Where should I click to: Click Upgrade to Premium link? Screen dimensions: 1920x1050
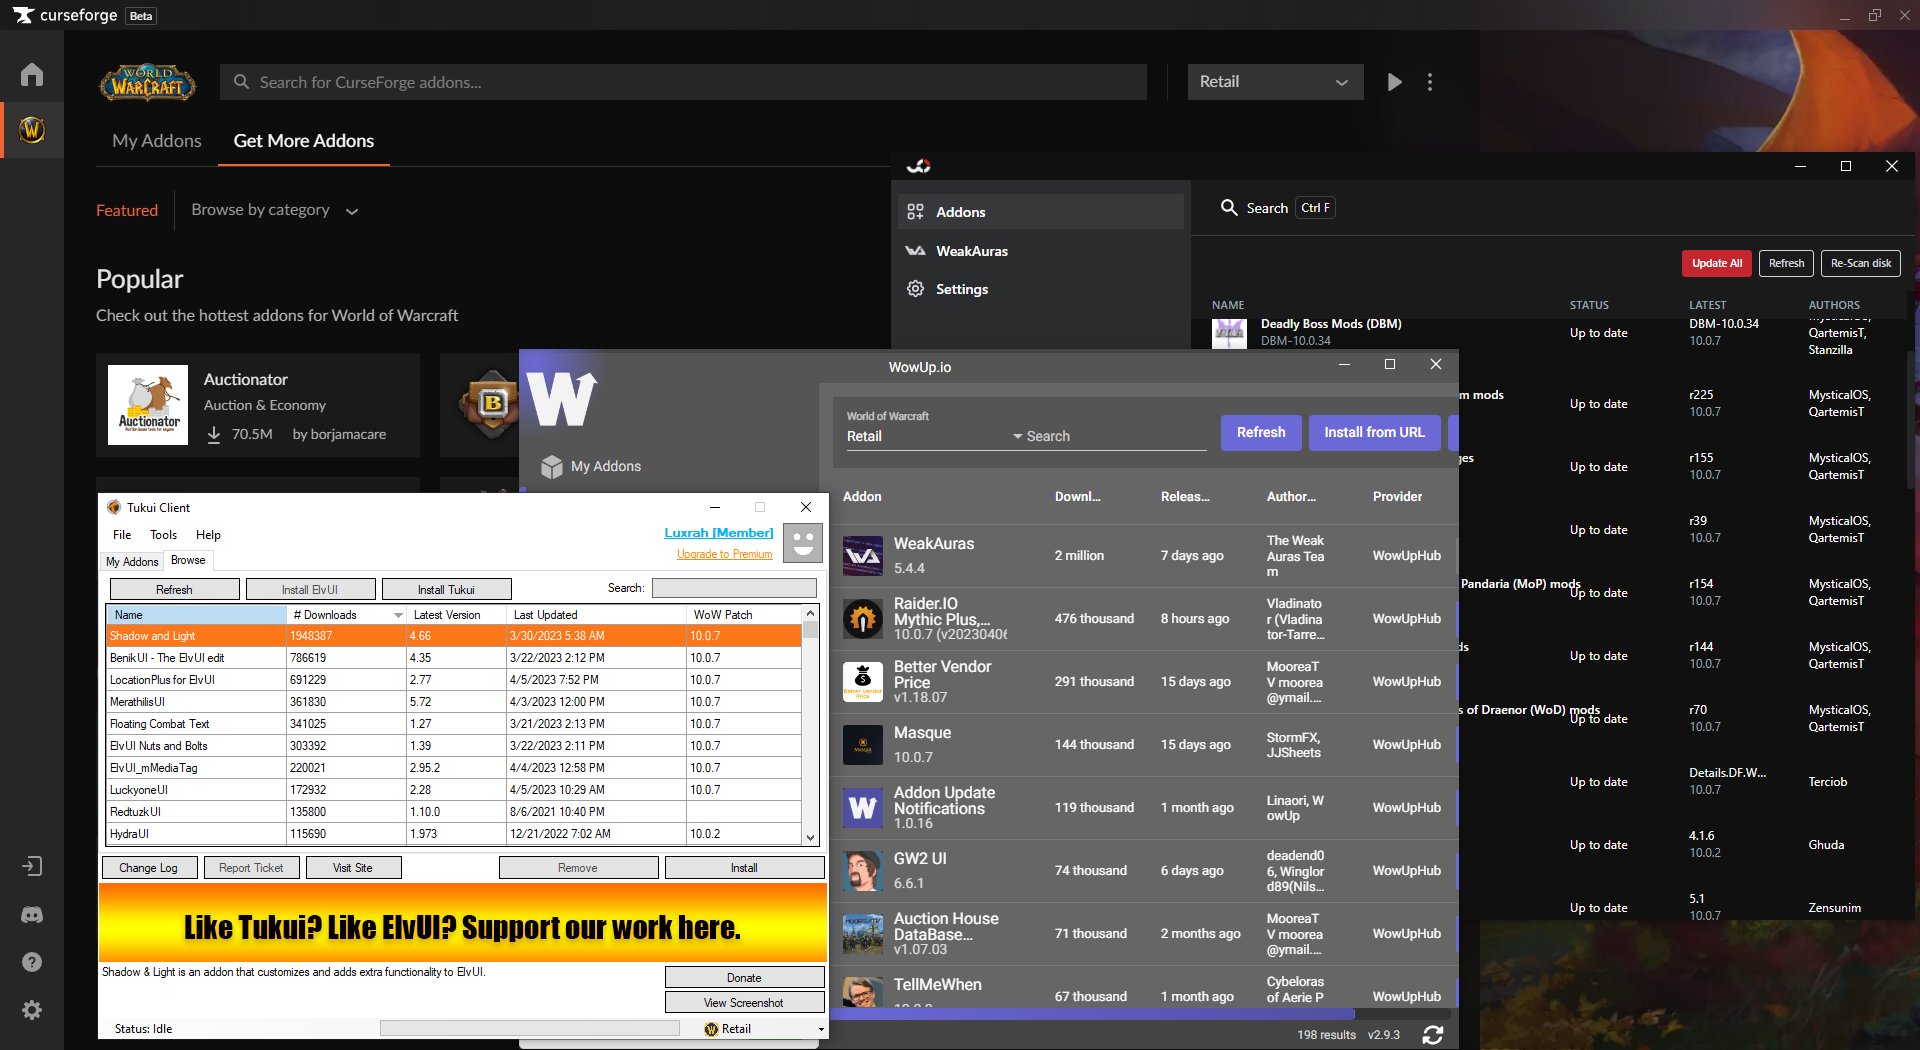point(724,554)
